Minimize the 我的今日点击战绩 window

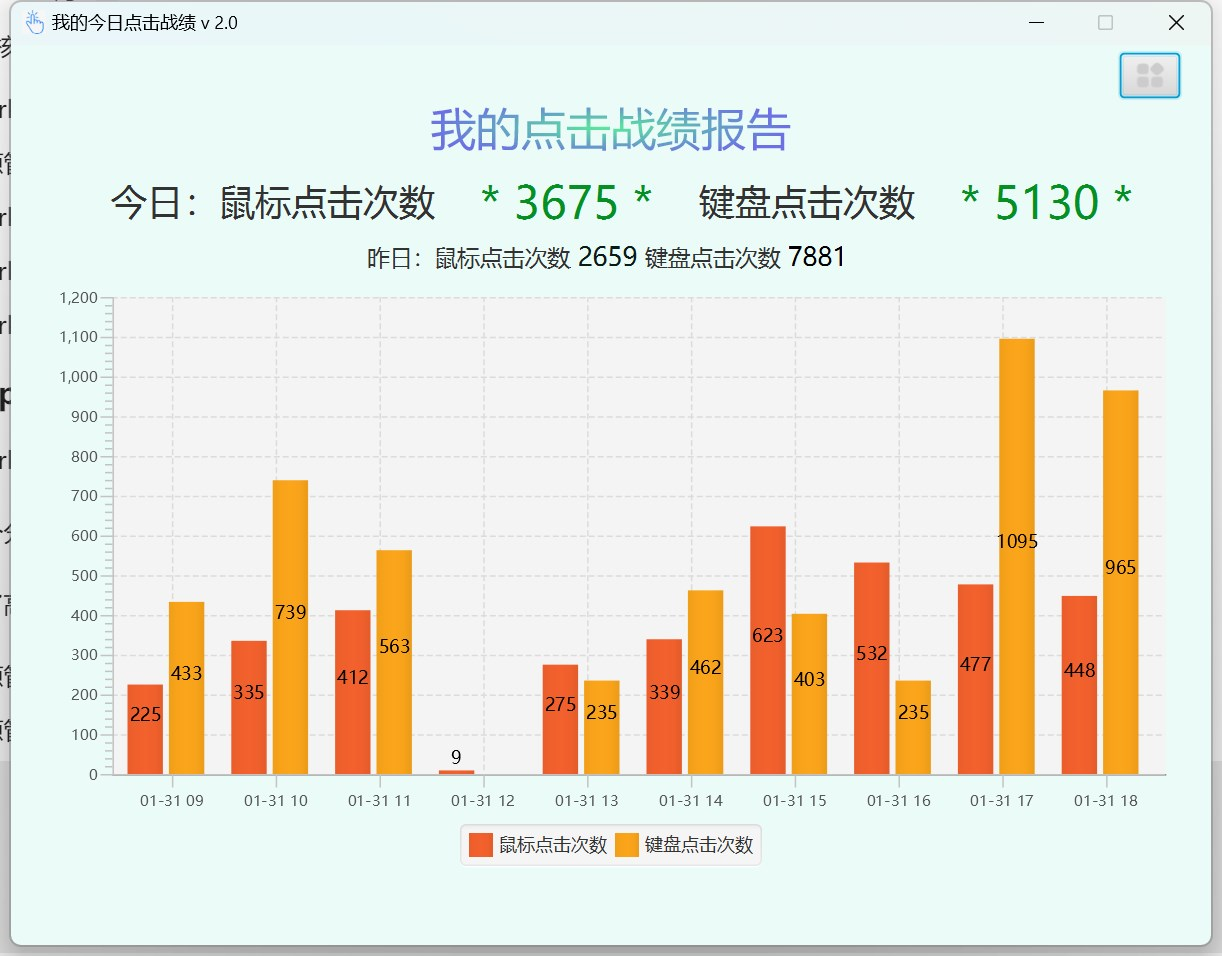pos(1036,22)
